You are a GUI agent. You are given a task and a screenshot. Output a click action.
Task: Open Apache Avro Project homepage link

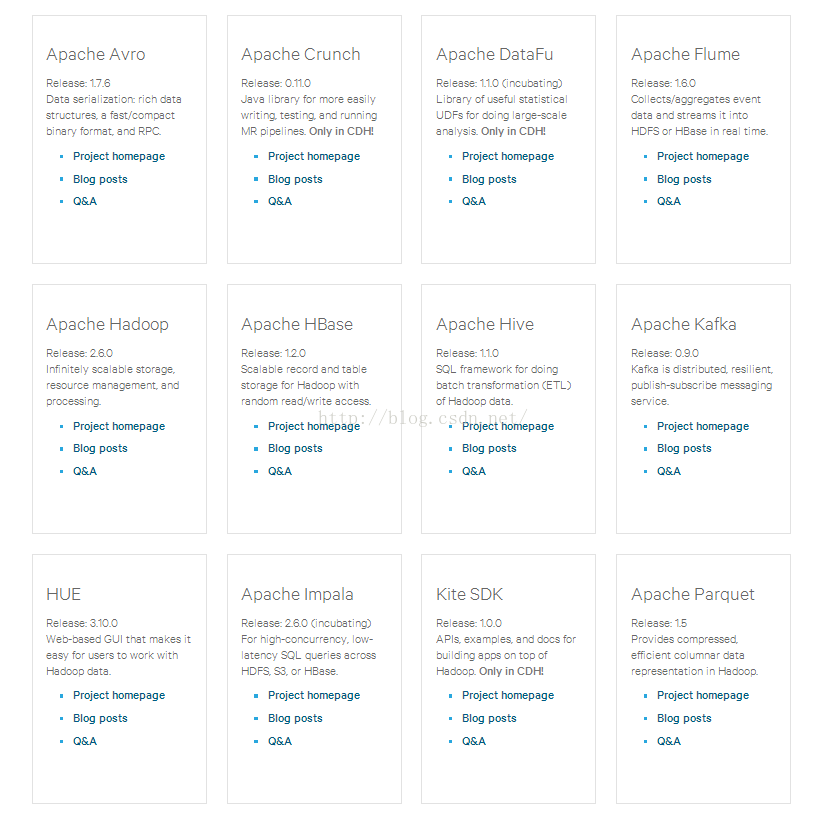pyautogui.click(x=118, y=156)
